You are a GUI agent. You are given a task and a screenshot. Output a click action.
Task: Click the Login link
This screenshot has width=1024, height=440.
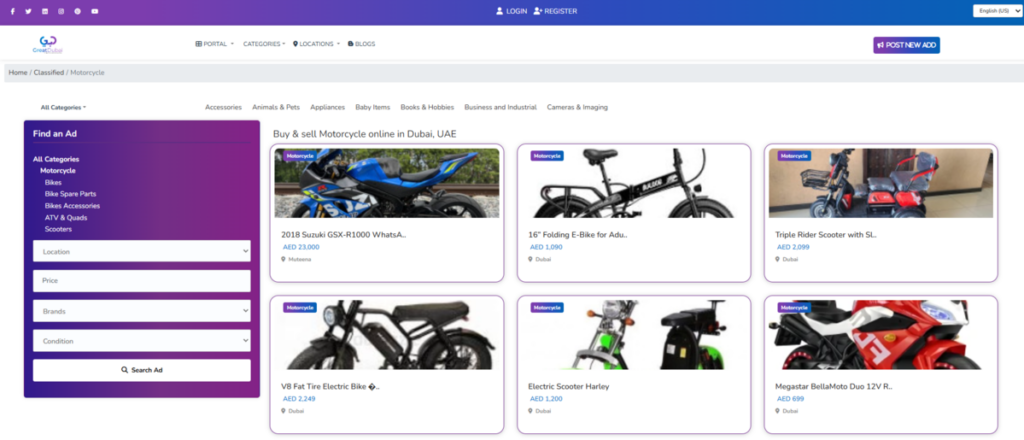(x=511, y=11)
